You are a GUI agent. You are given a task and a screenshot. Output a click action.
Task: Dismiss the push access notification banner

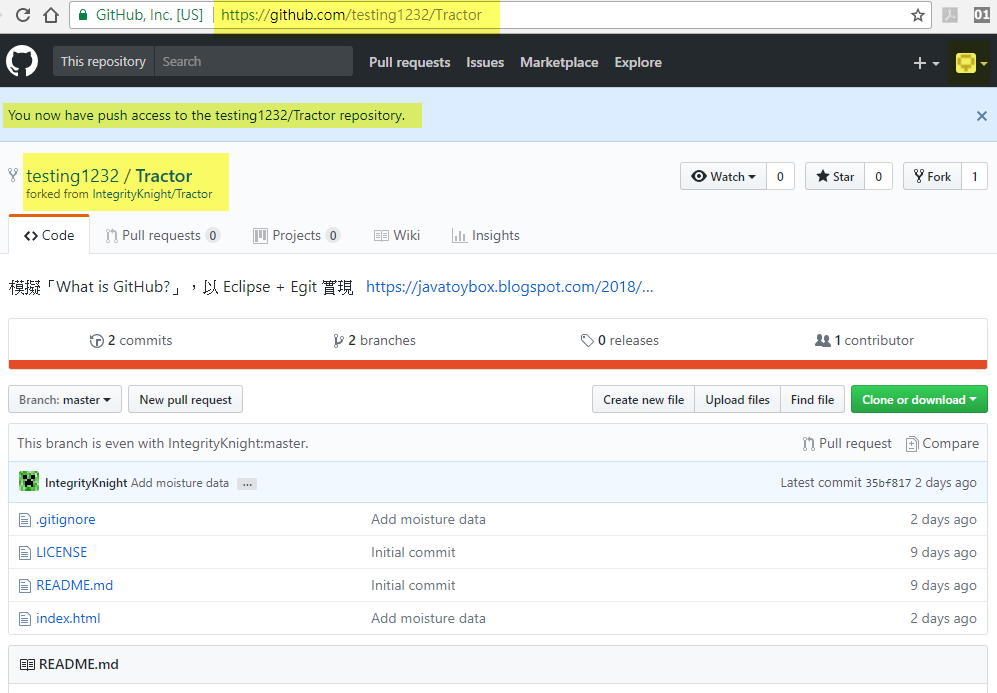[x=981, y=115]
